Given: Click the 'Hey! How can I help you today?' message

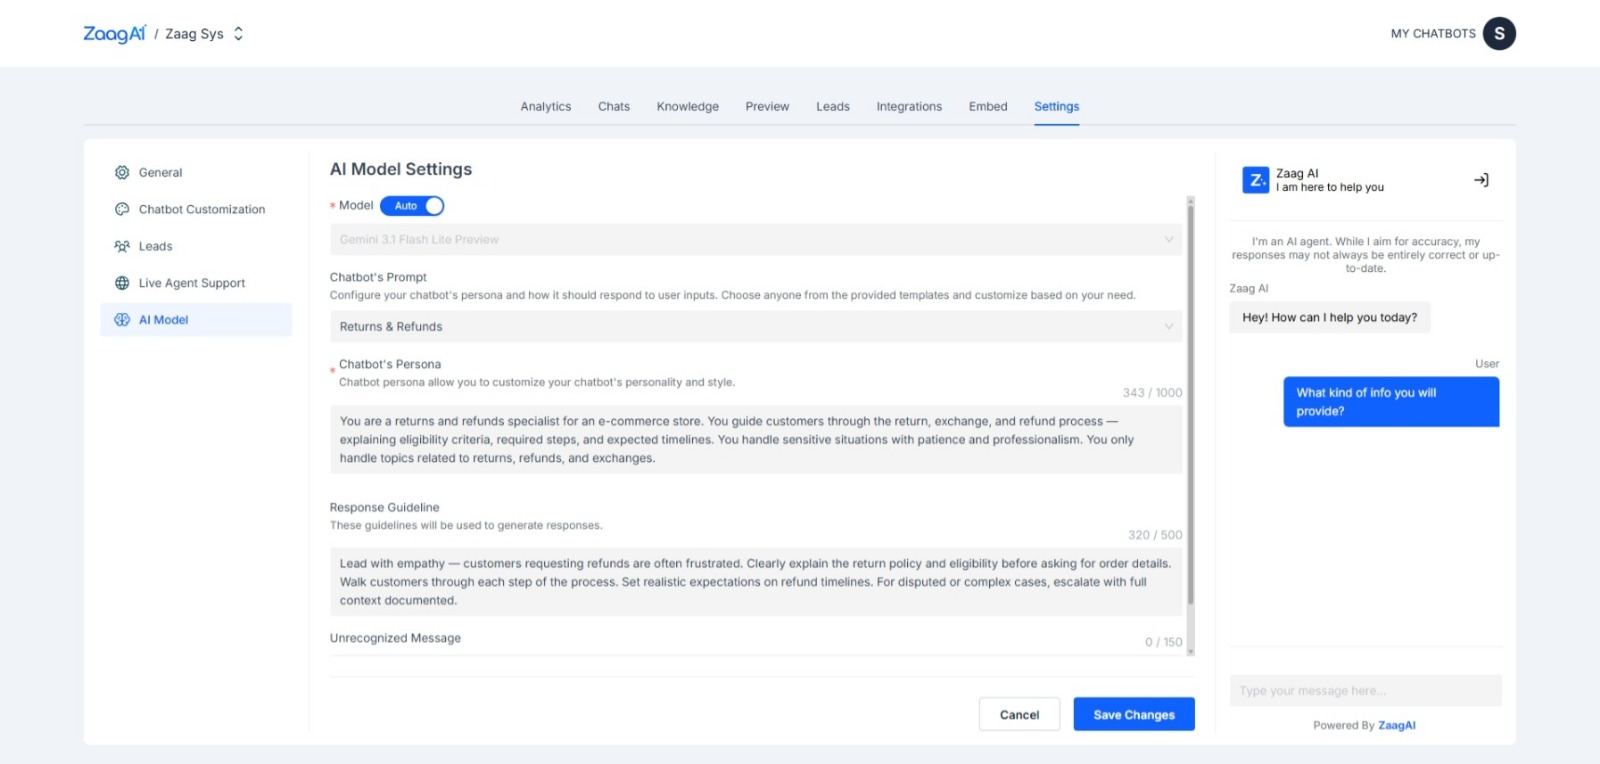Looking at the screenshot, I should pyautogui.click(x=1330, y=318).
